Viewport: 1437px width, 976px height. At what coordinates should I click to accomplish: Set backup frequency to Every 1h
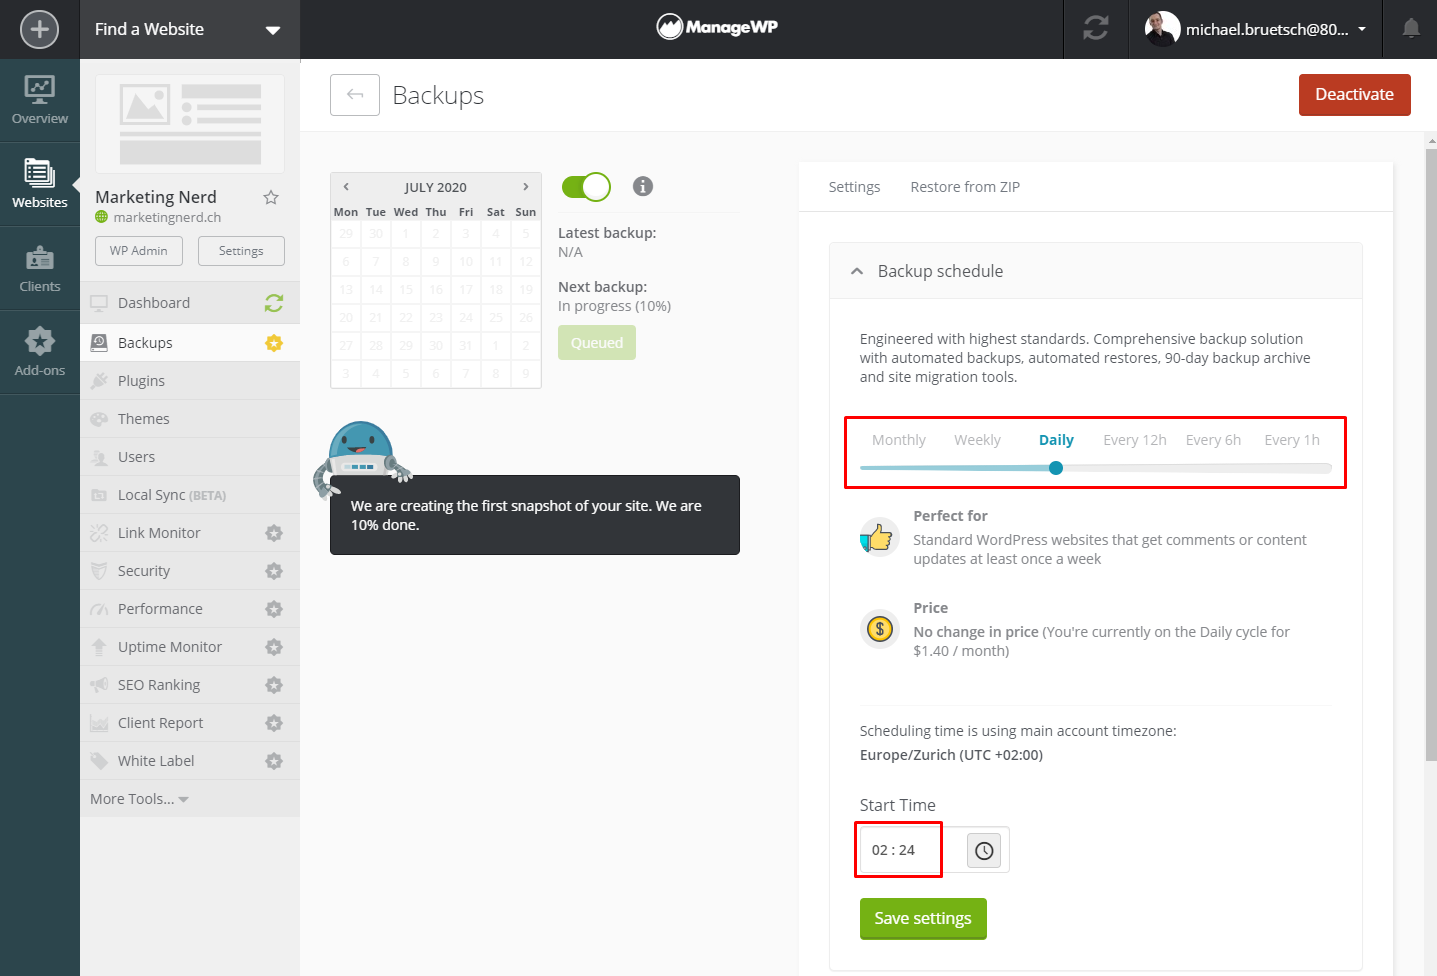tap(1292, 440)
